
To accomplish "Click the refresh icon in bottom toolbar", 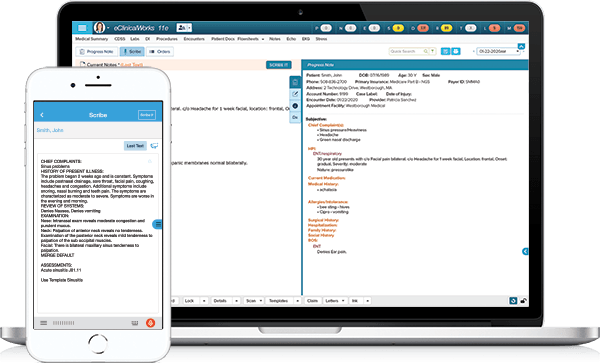I will (513, 301).
